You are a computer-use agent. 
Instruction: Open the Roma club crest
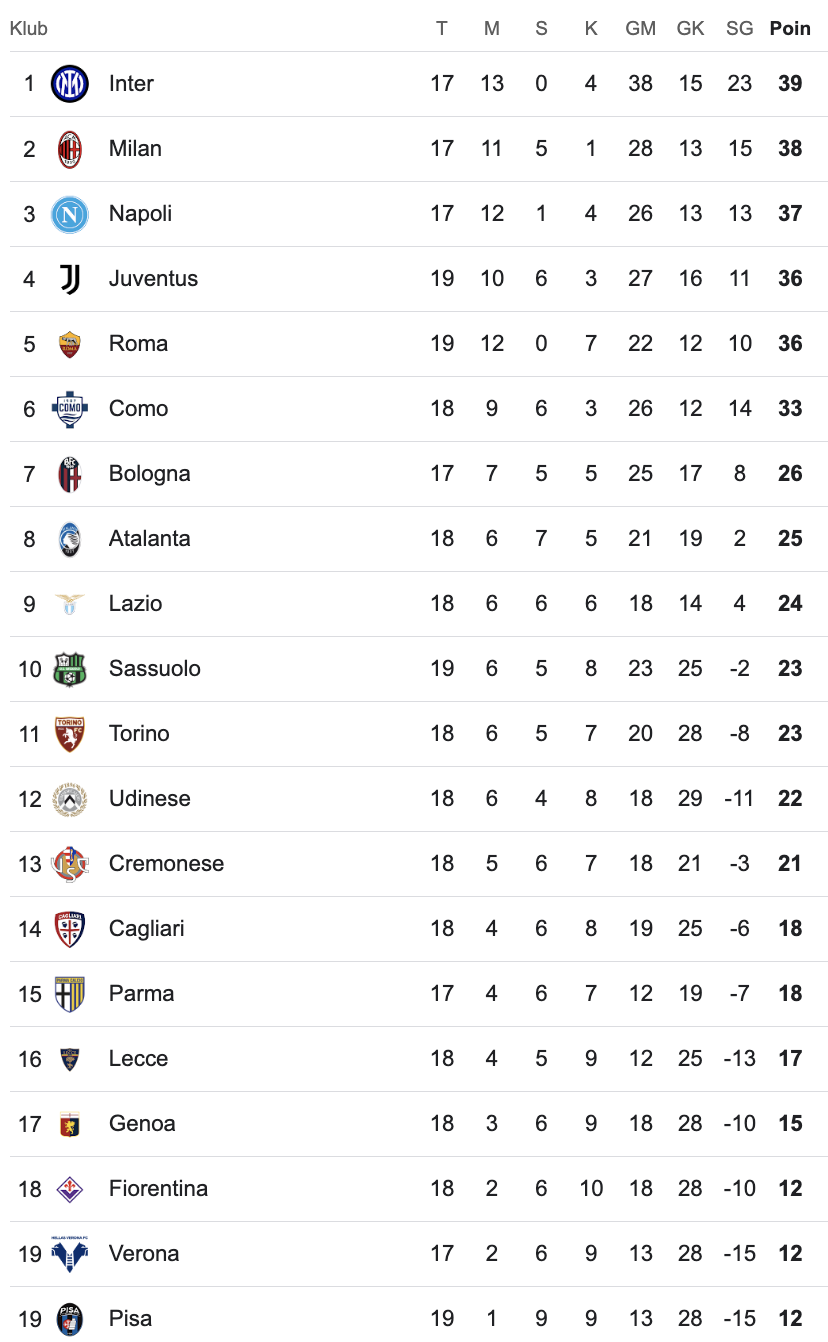(70, 344)
